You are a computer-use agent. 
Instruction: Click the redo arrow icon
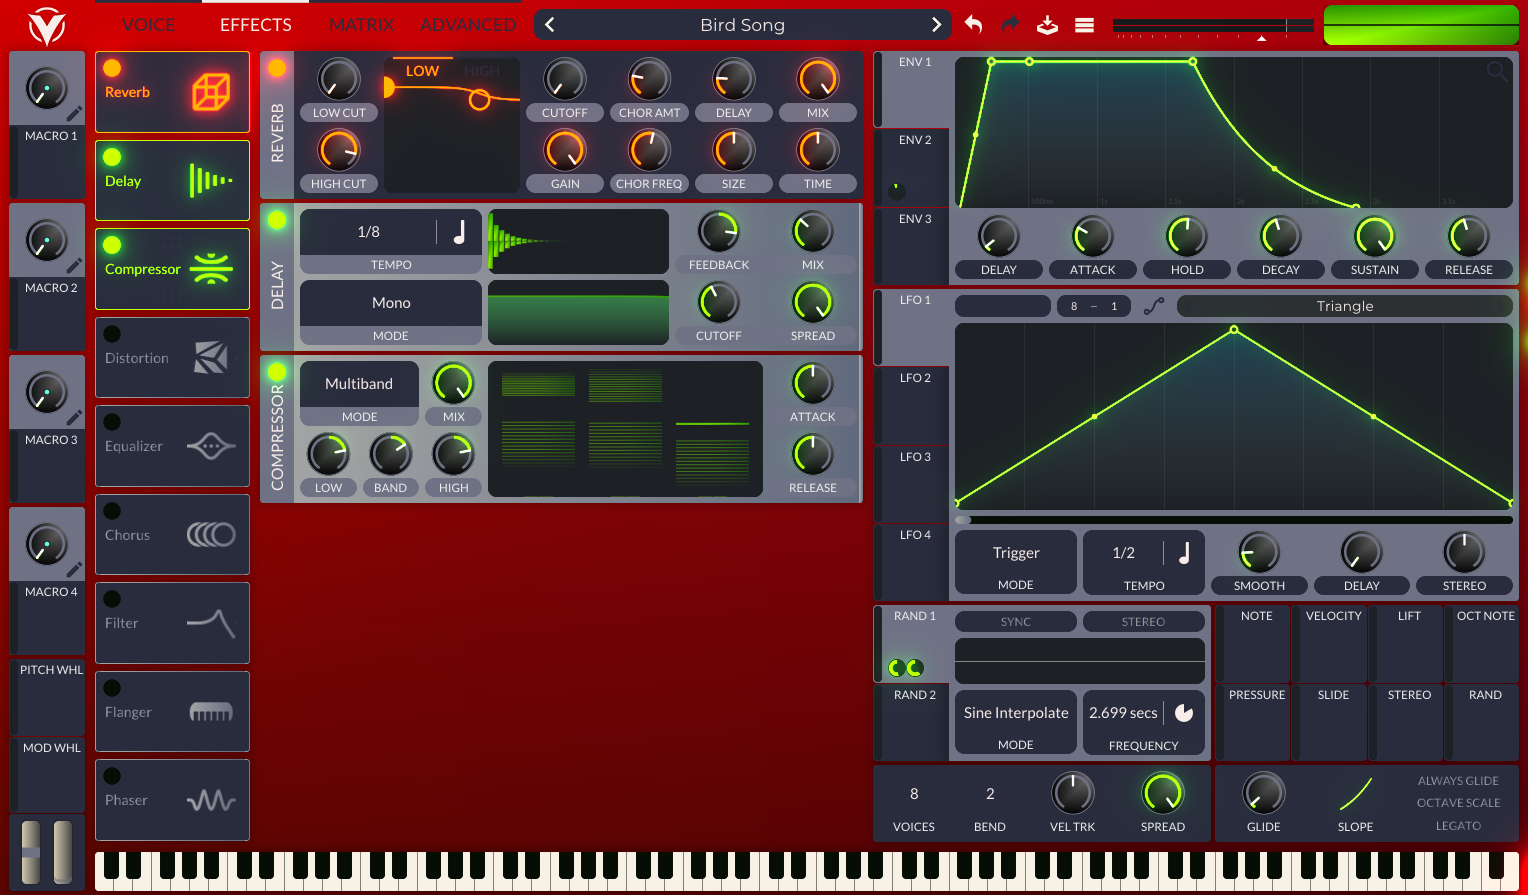[1010, 25]
